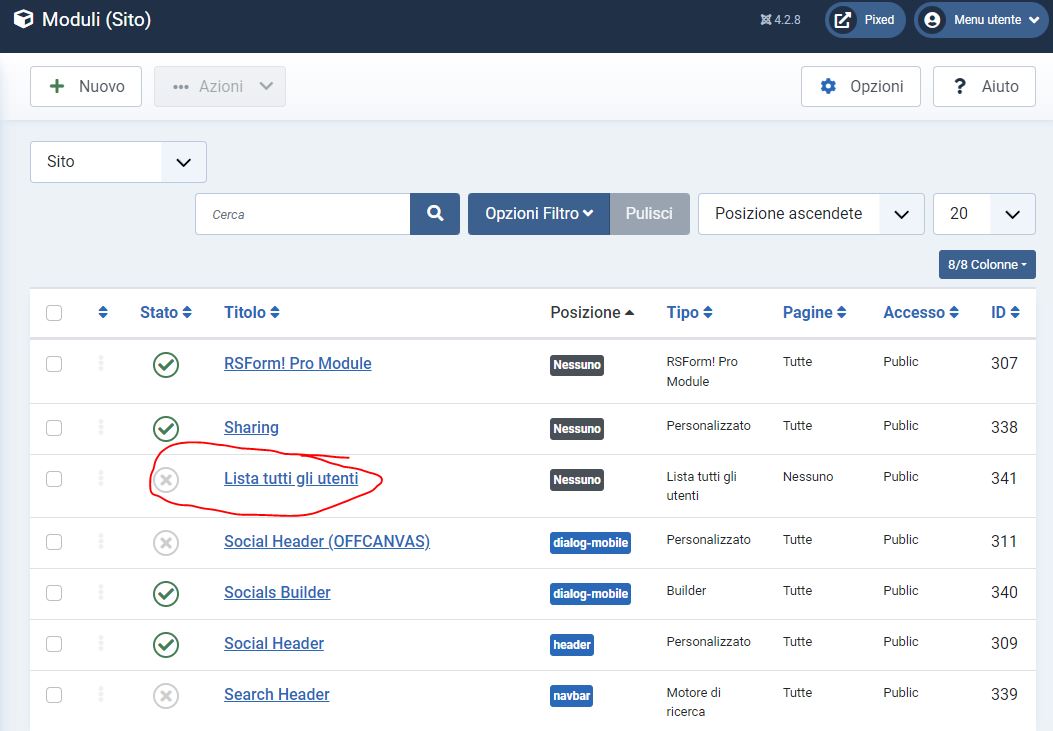This screenshot has width=1053, height=731.
Task: Select the checkbox for Social Header (OFFCANVAS)
Action: (x=54, y=542)
